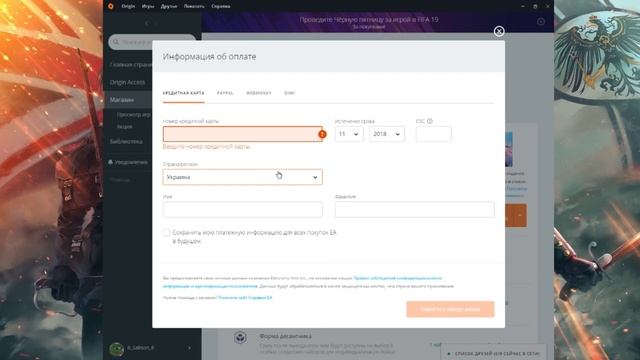Open Магазин in the sidebar
Viewport: 640px width, 360px height.
[x=122, y=100]
